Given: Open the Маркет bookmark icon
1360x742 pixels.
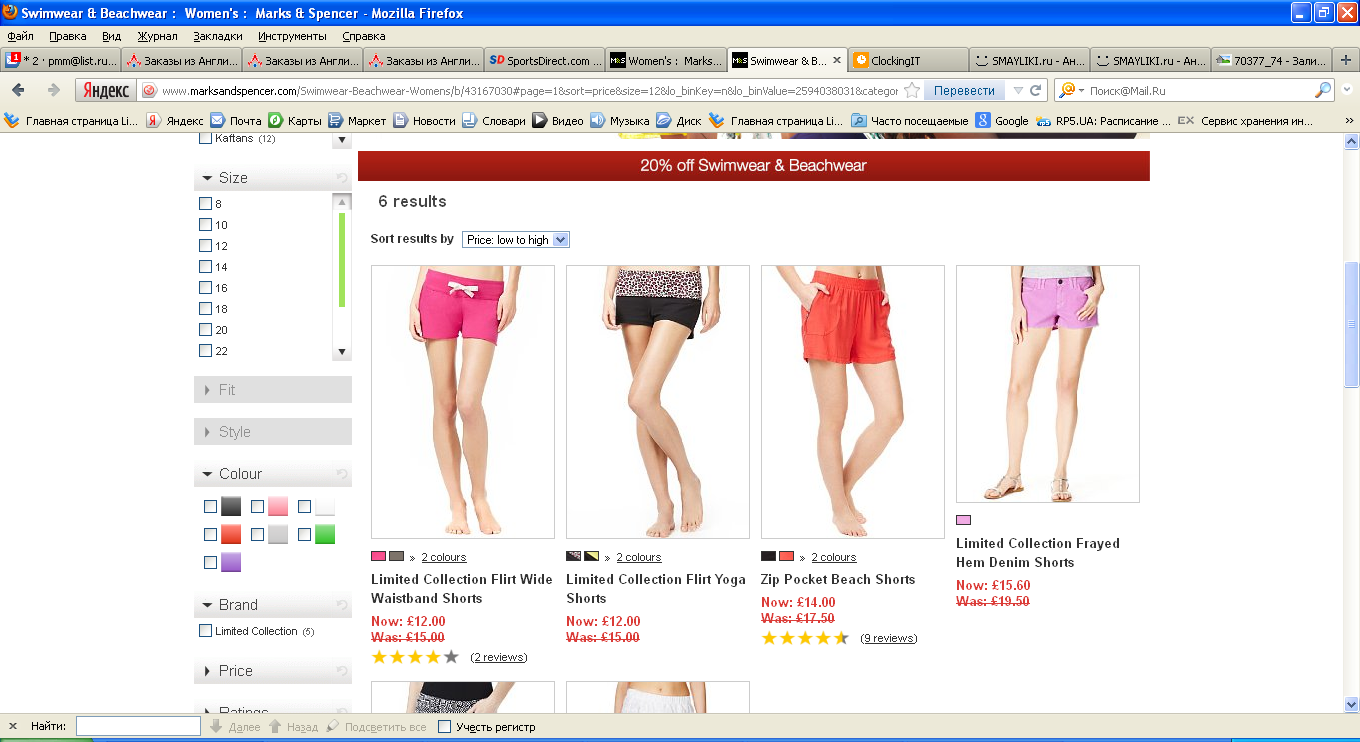Looking at the screenshot, I should [x=335, y=120].
